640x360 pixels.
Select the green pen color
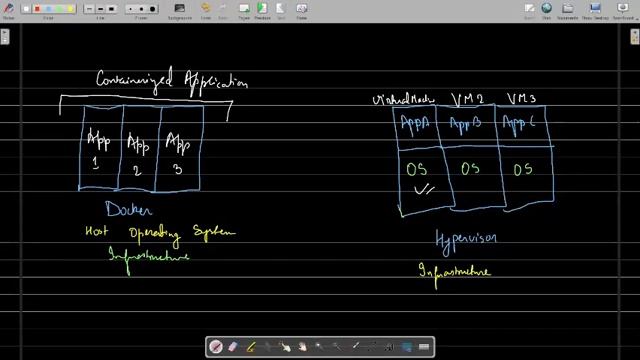[x=60, y=9]
